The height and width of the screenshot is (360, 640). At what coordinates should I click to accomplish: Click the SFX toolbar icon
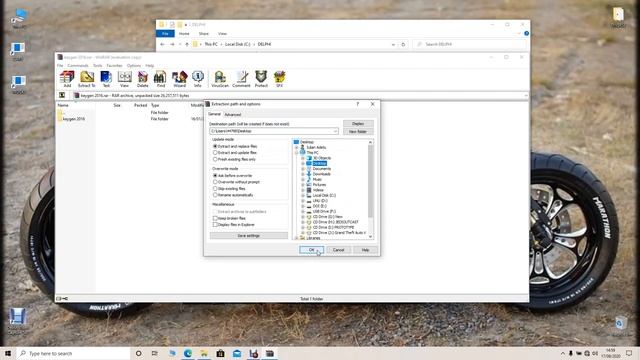click(x=280, y=78)
